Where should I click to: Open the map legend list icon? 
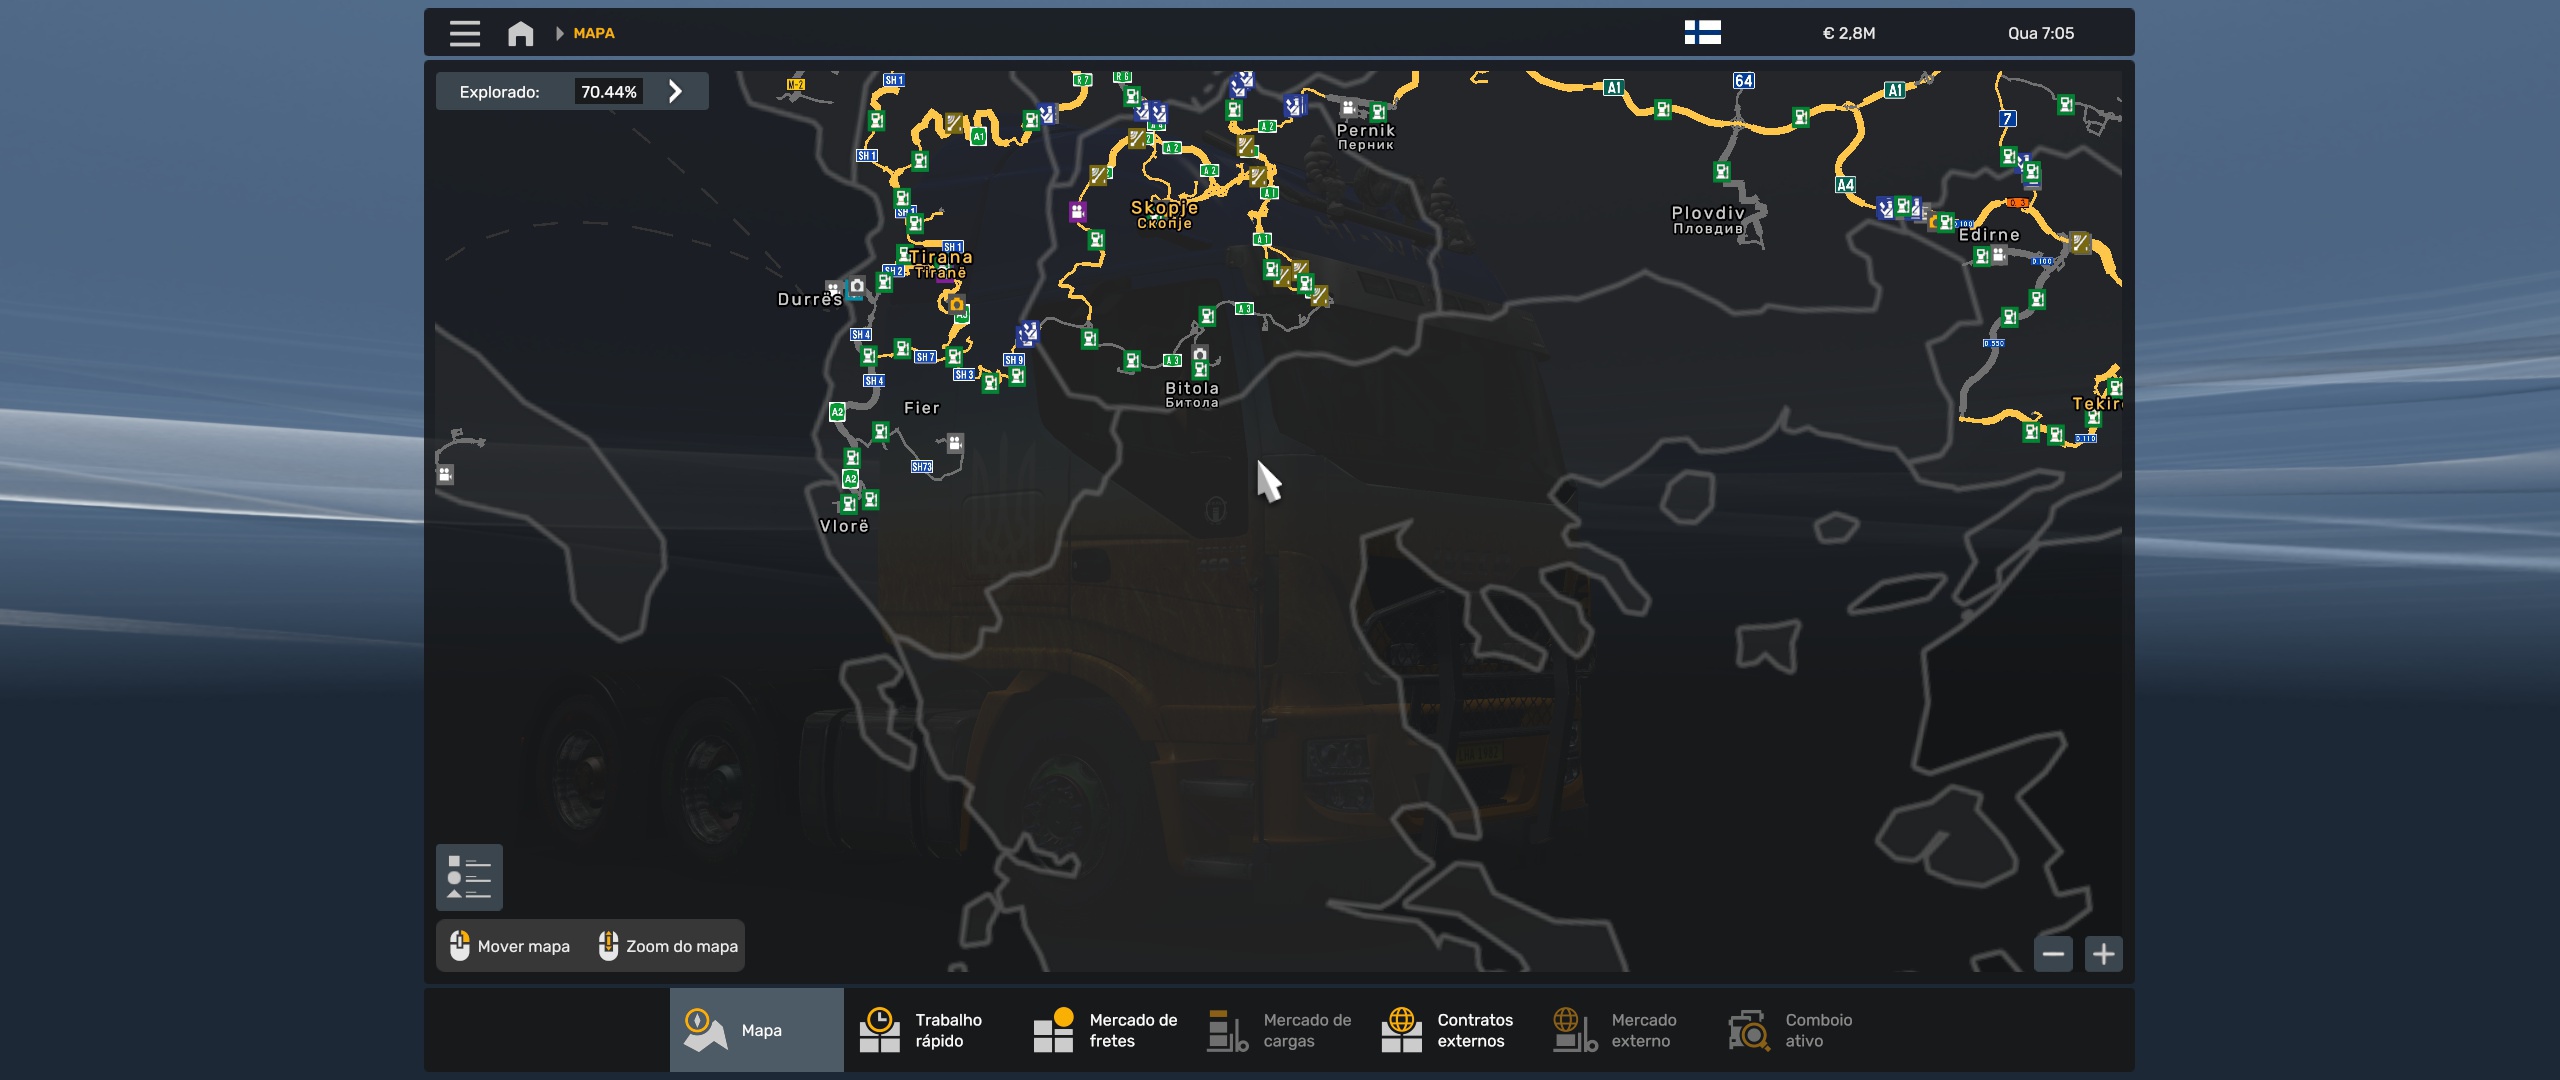coord(469,878)
